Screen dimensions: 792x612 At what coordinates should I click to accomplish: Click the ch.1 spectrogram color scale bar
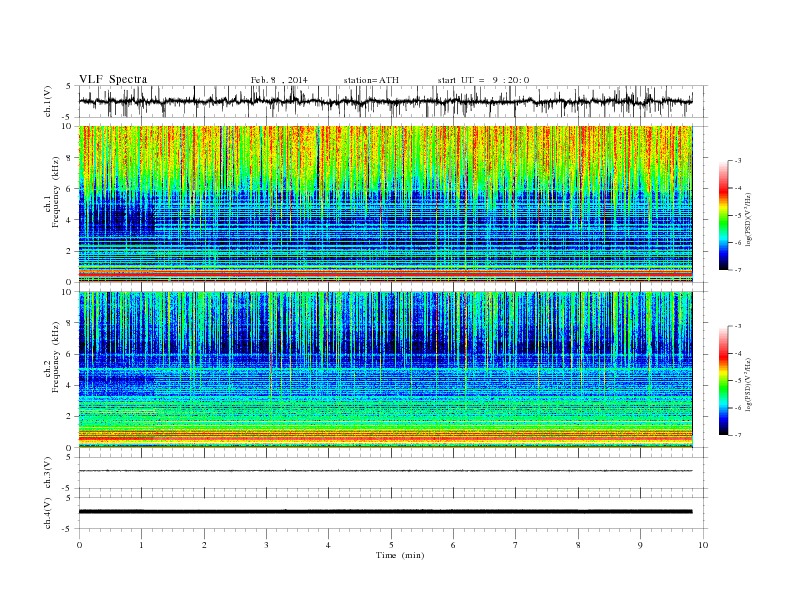pyautogui.click(x=723, y=216)
